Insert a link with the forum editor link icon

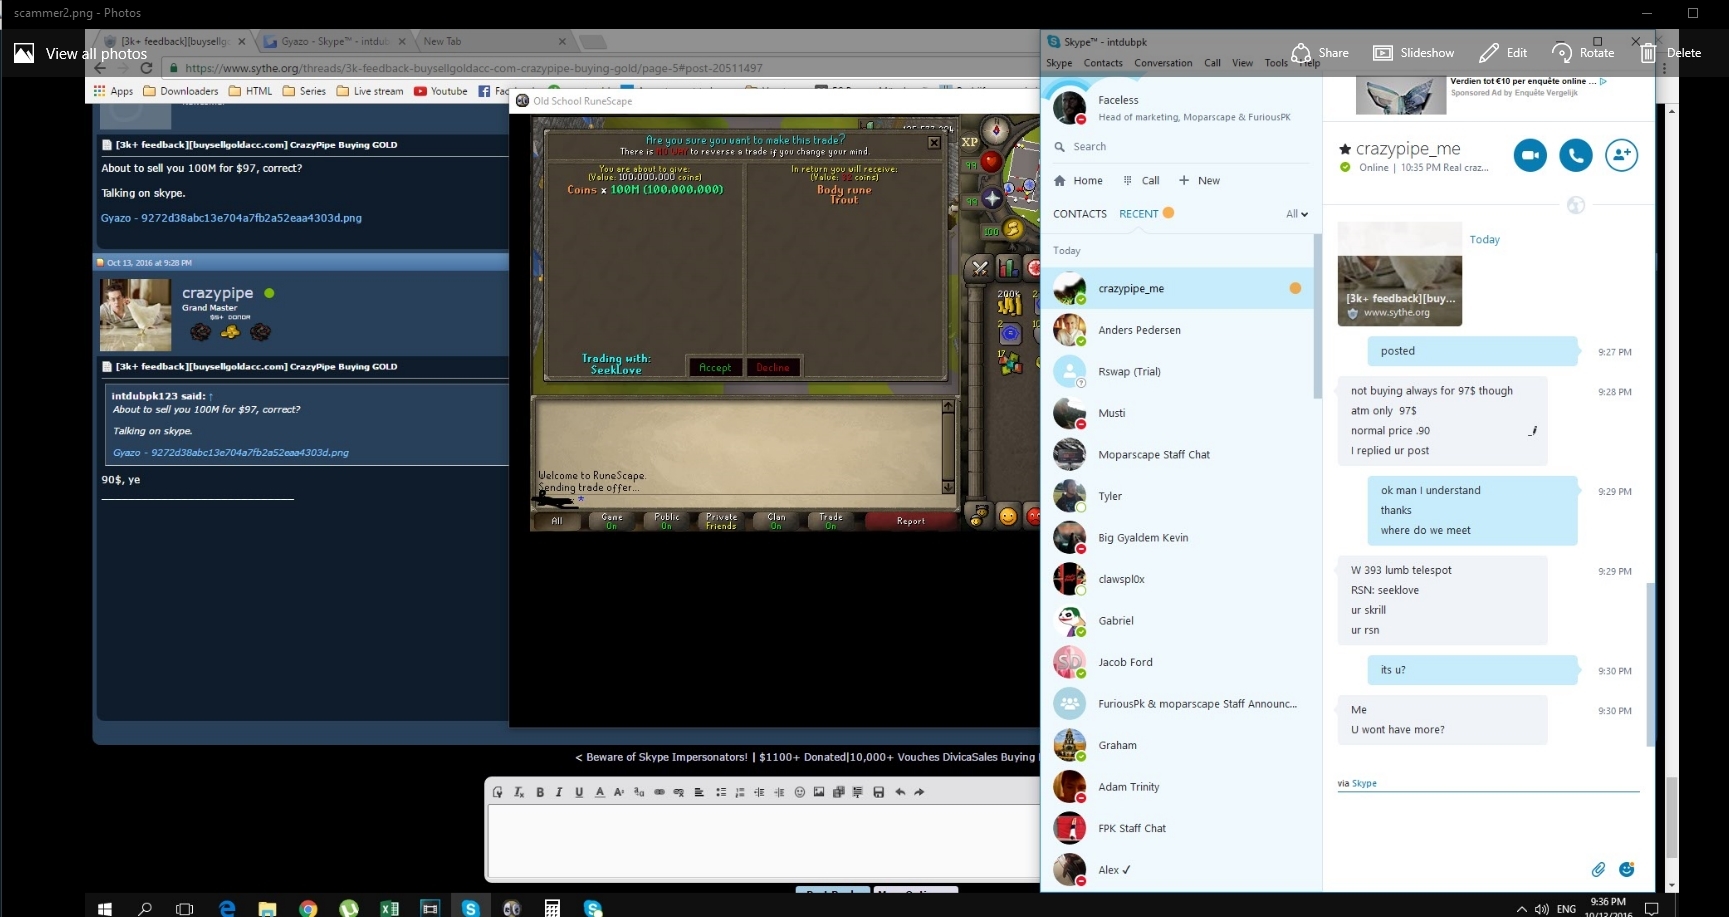click(659, 792)
